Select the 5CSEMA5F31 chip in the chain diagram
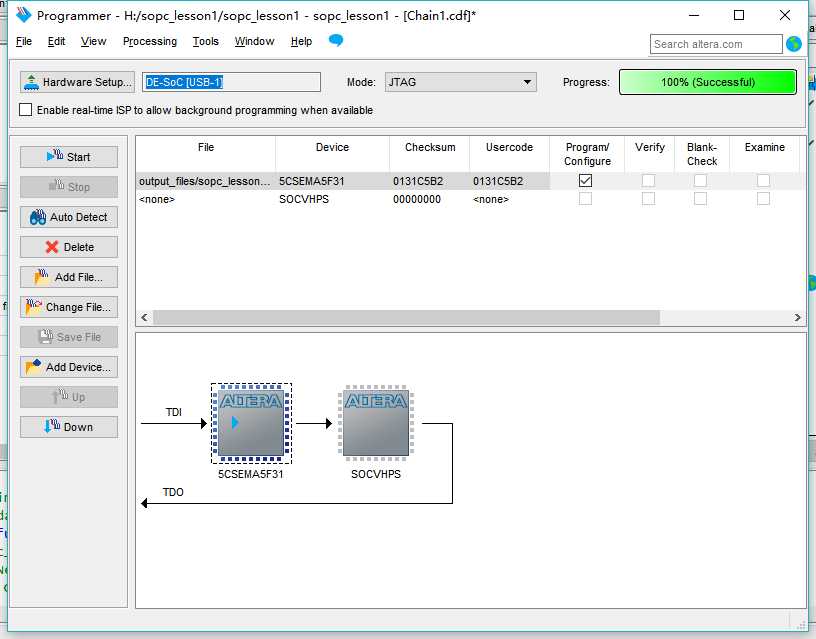 coord(251,424)
